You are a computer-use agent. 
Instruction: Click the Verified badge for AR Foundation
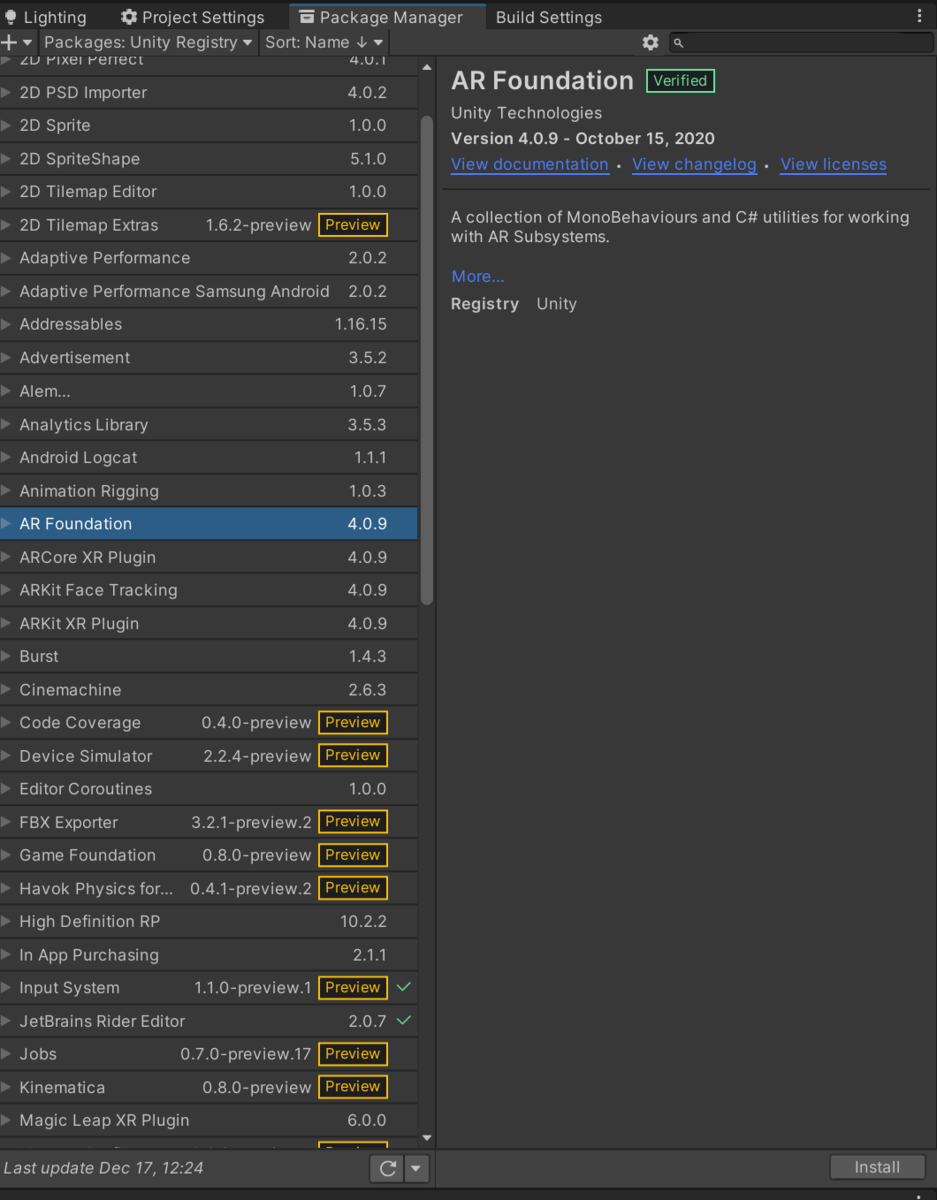(x=680, y=81)
